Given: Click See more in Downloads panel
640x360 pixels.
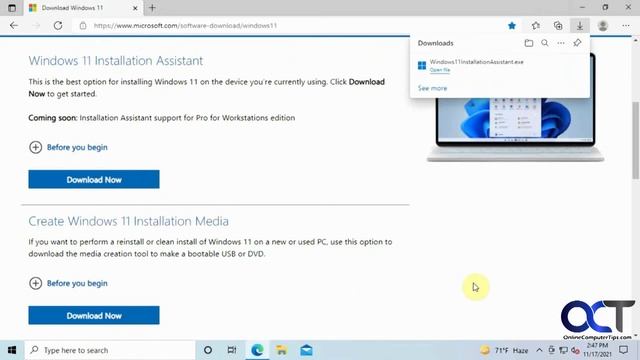Looking at the screenshot, I should (432, 88).
